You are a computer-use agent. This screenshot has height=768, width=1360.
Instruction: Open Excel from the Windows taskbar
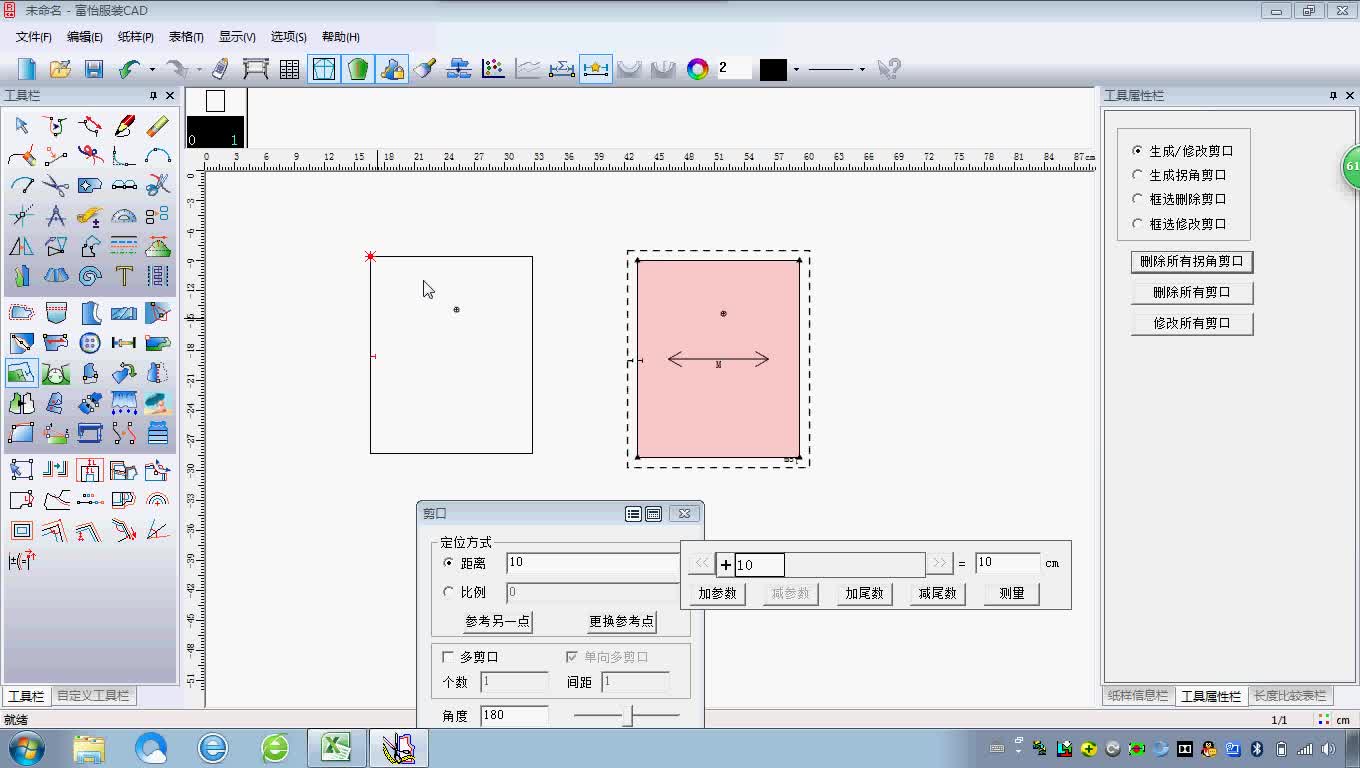(336, 747)
